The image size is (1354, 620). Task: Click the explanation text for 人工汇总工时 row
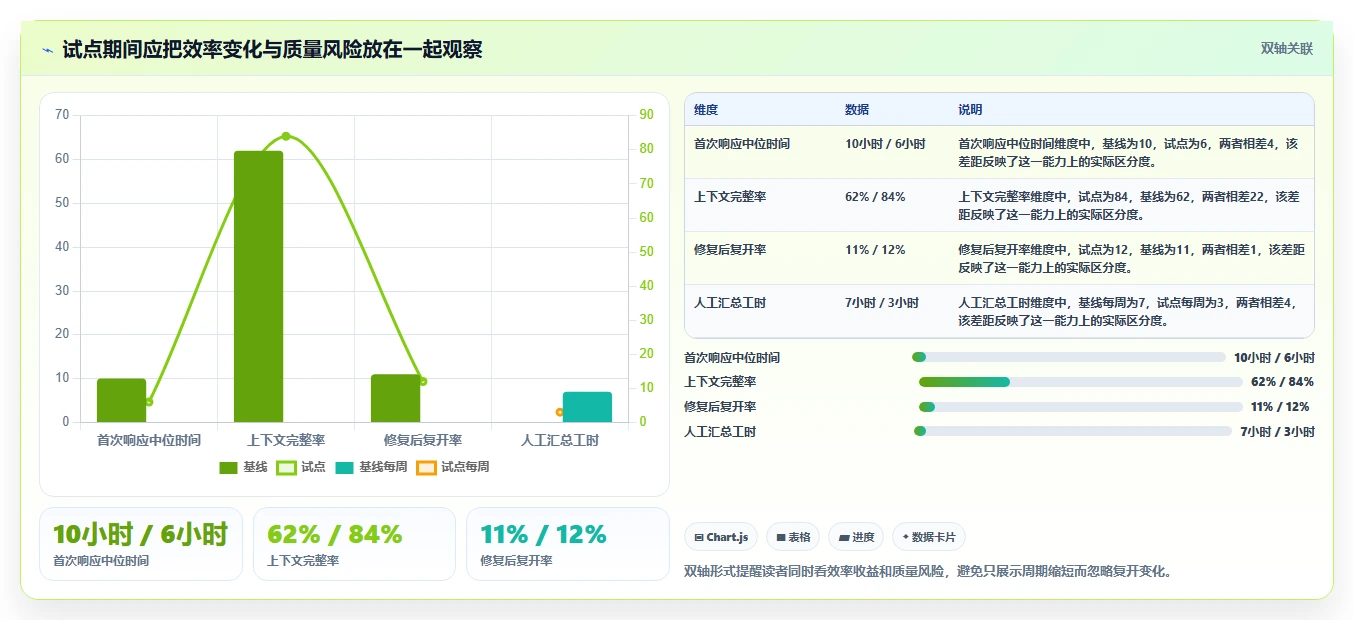pos(1128,312)
